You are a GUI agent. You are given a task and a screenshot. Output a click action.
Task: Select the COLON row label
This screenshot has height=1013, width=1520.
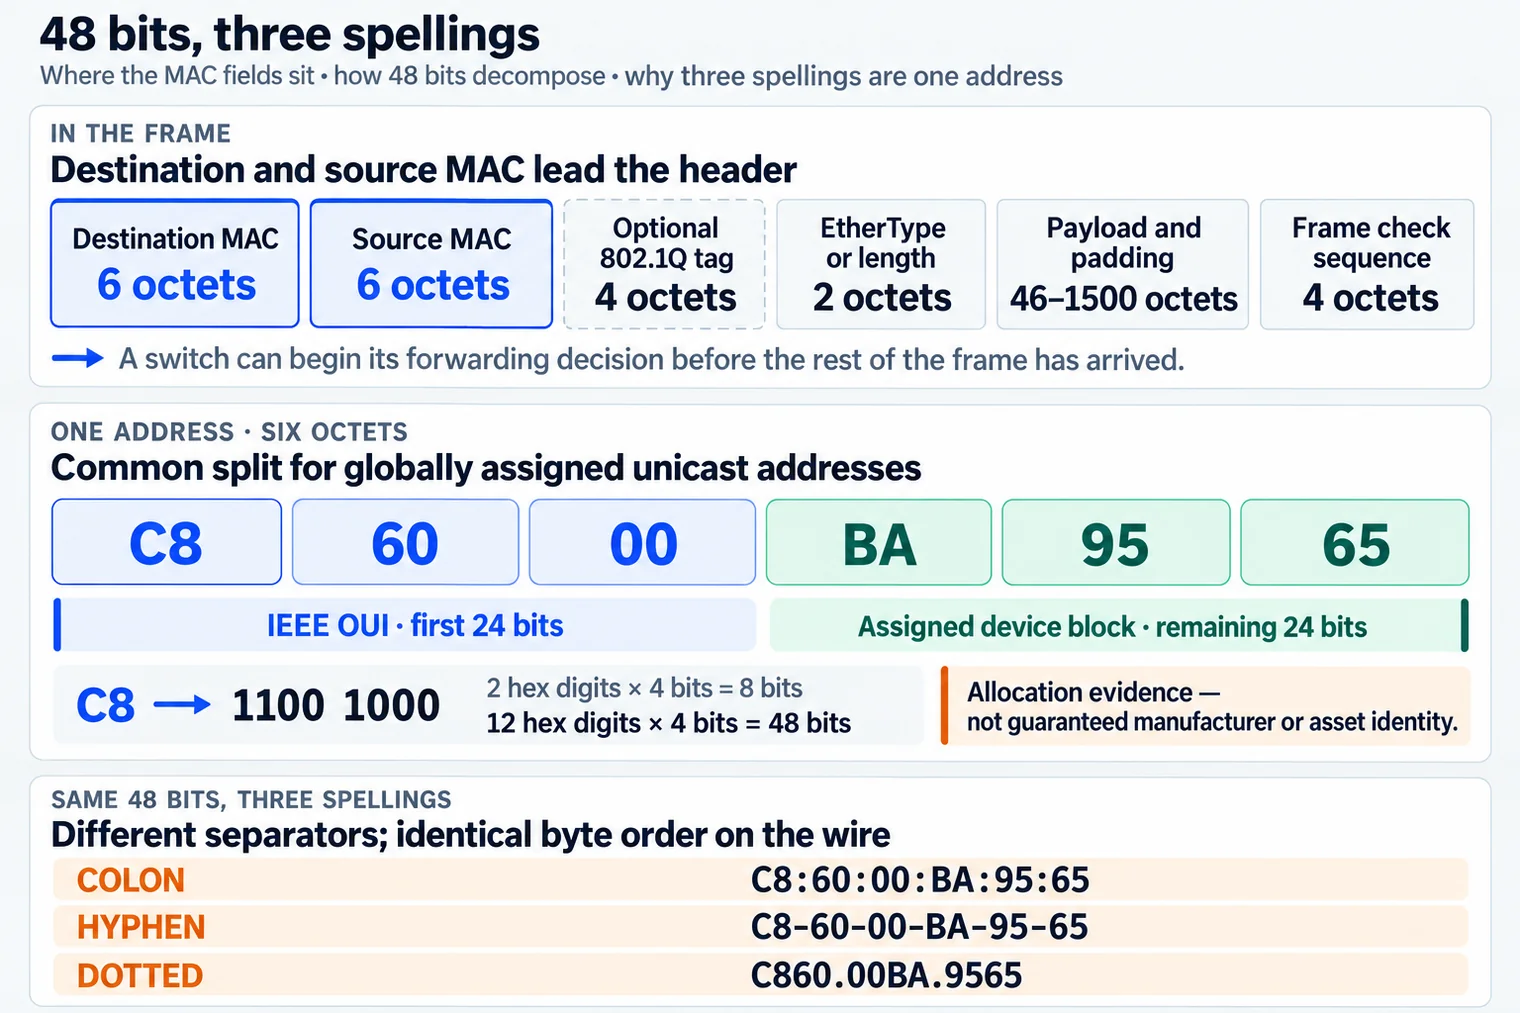click(131, 880)
